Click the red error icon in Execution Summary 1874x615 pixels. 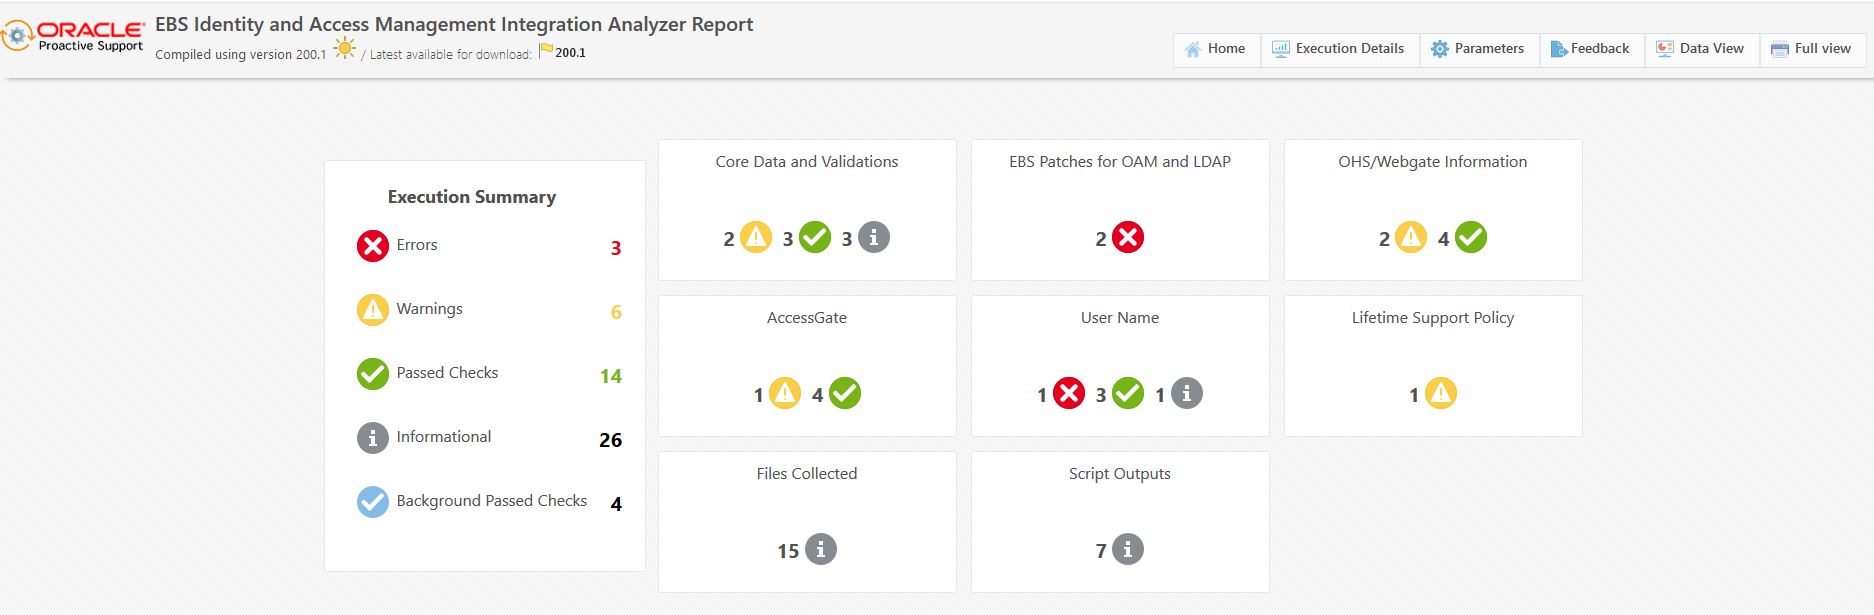coord(373,246)
